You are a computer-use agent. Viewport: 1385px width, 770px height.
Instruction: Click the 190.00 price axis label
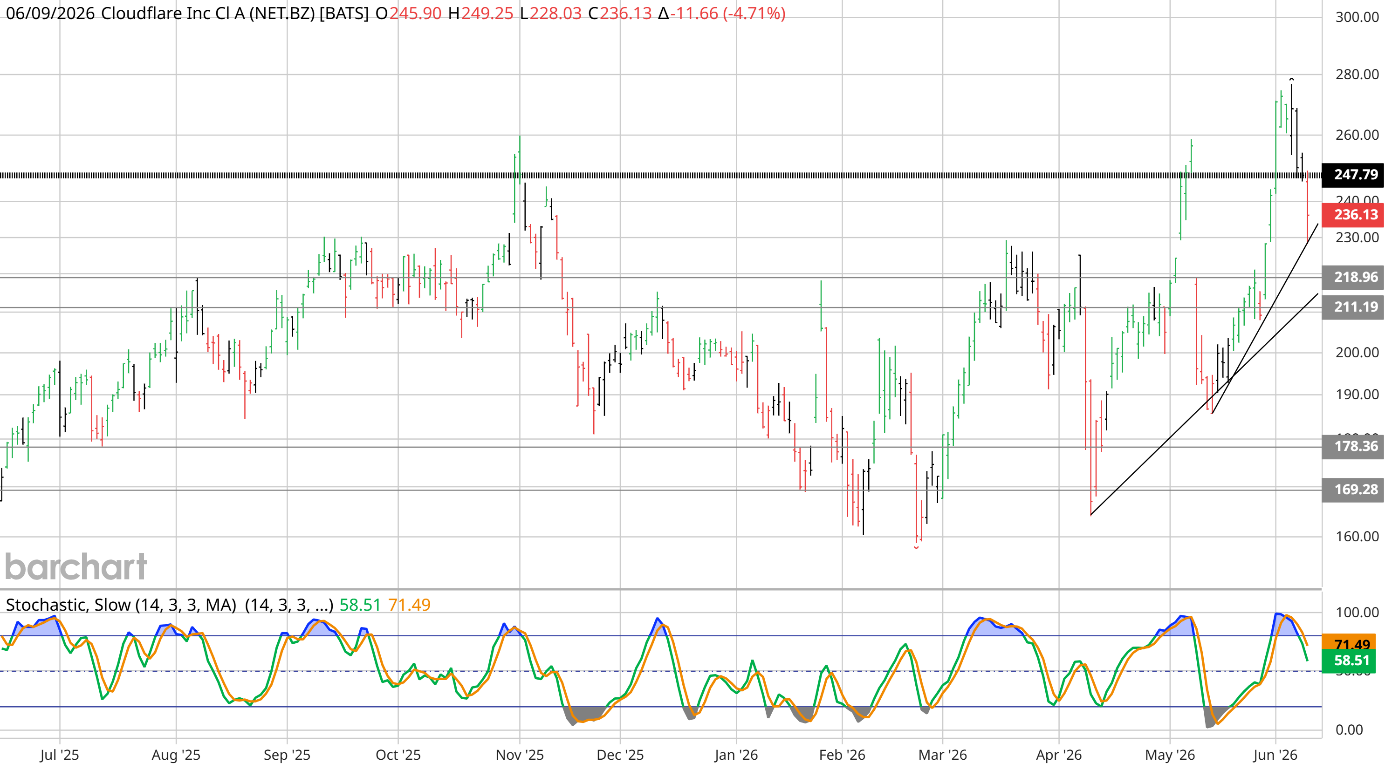[x=1357, y=394]
